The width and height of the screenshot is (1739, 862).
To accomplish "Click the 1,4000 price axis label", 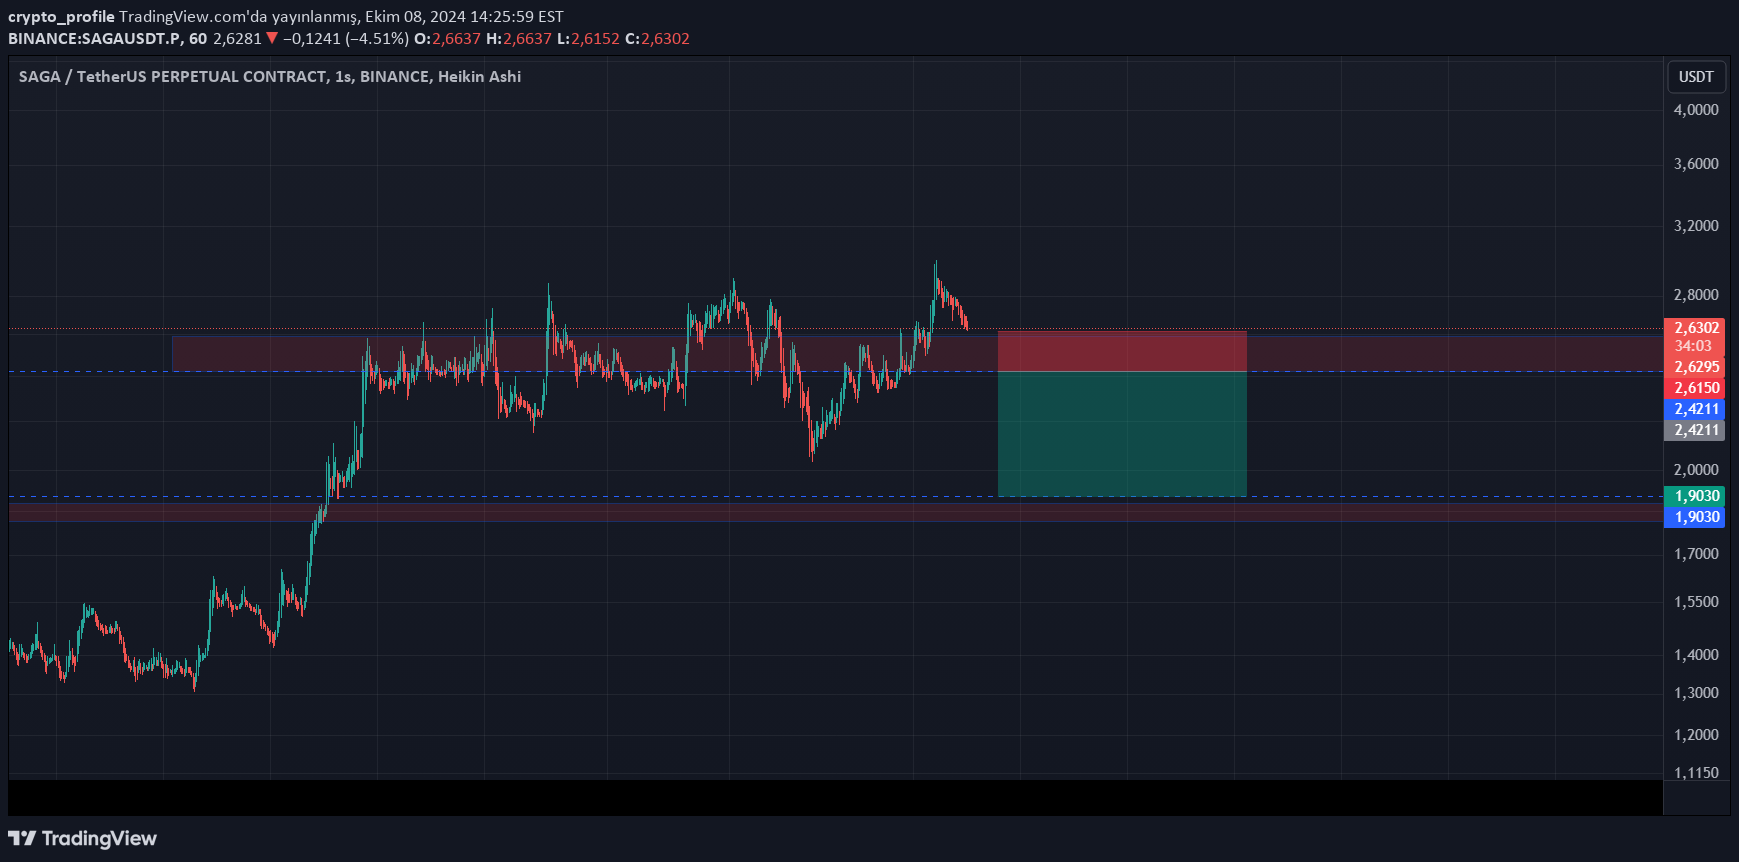I will [1696, 655].
